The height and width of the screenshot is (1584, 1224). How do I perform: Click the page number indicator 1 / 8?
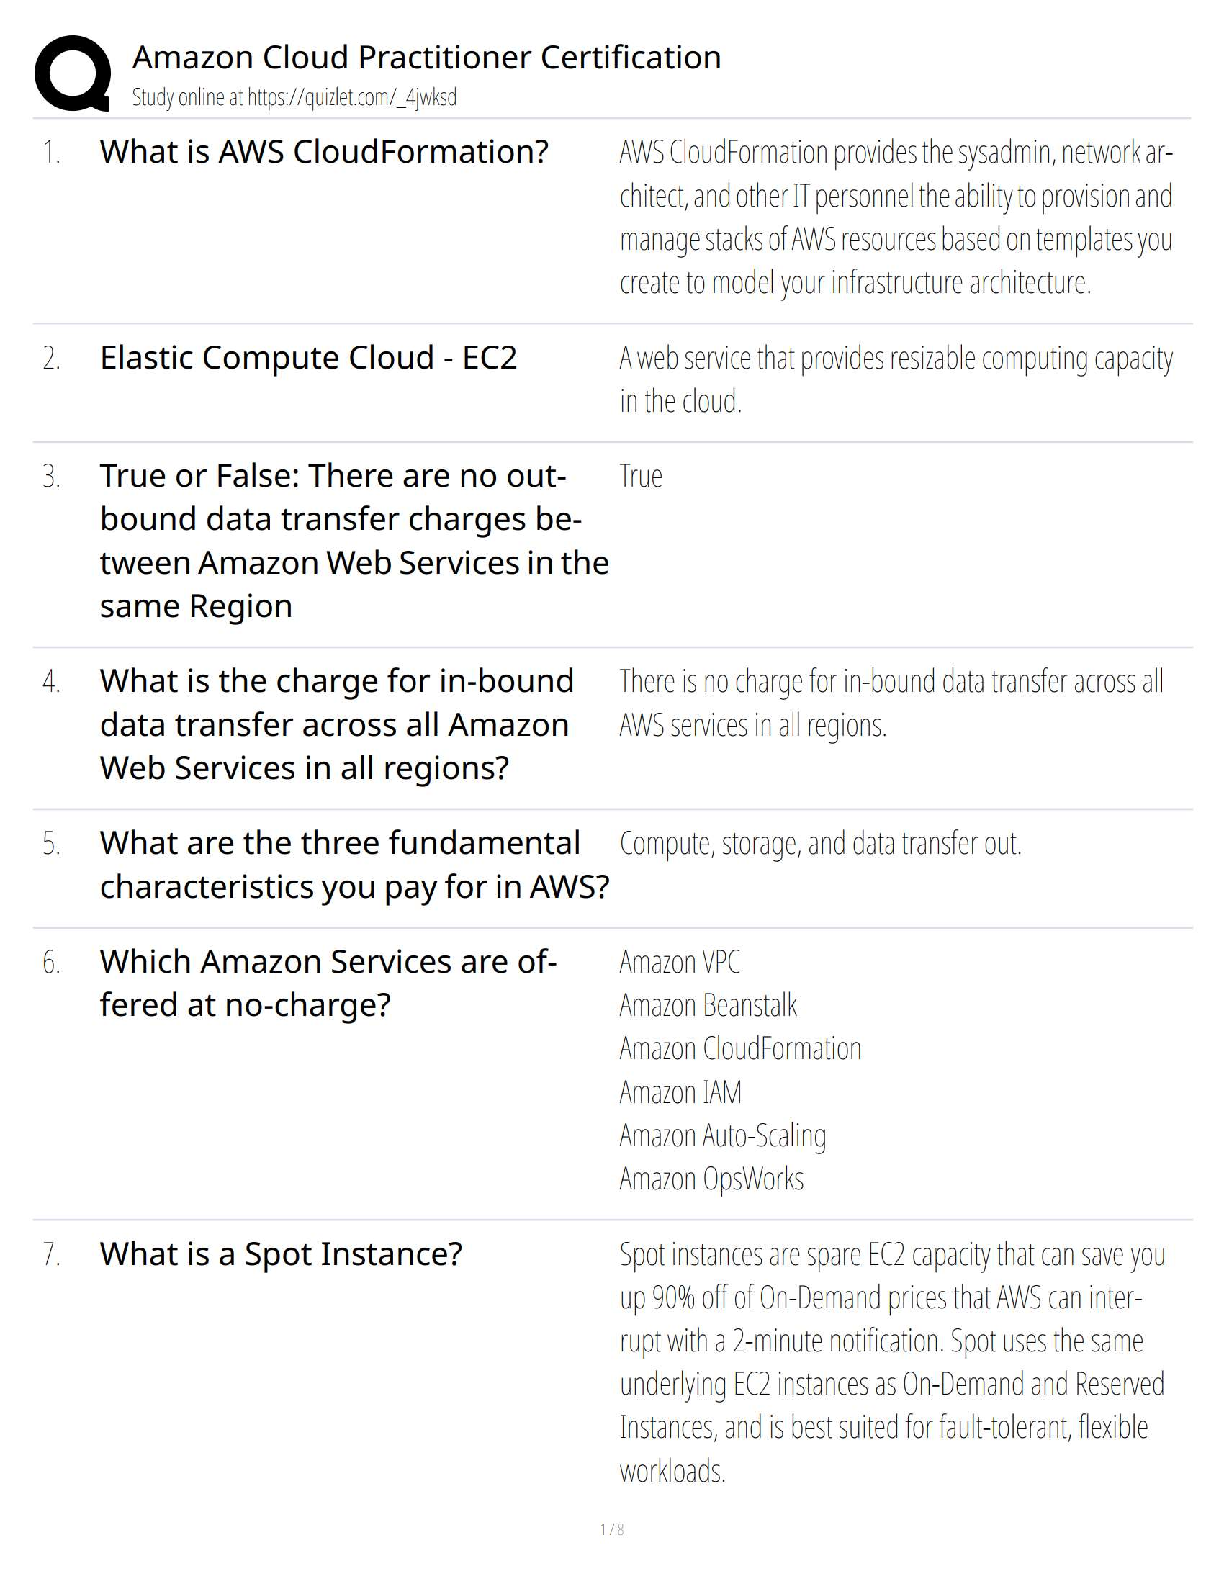[x=612, y=1529]
